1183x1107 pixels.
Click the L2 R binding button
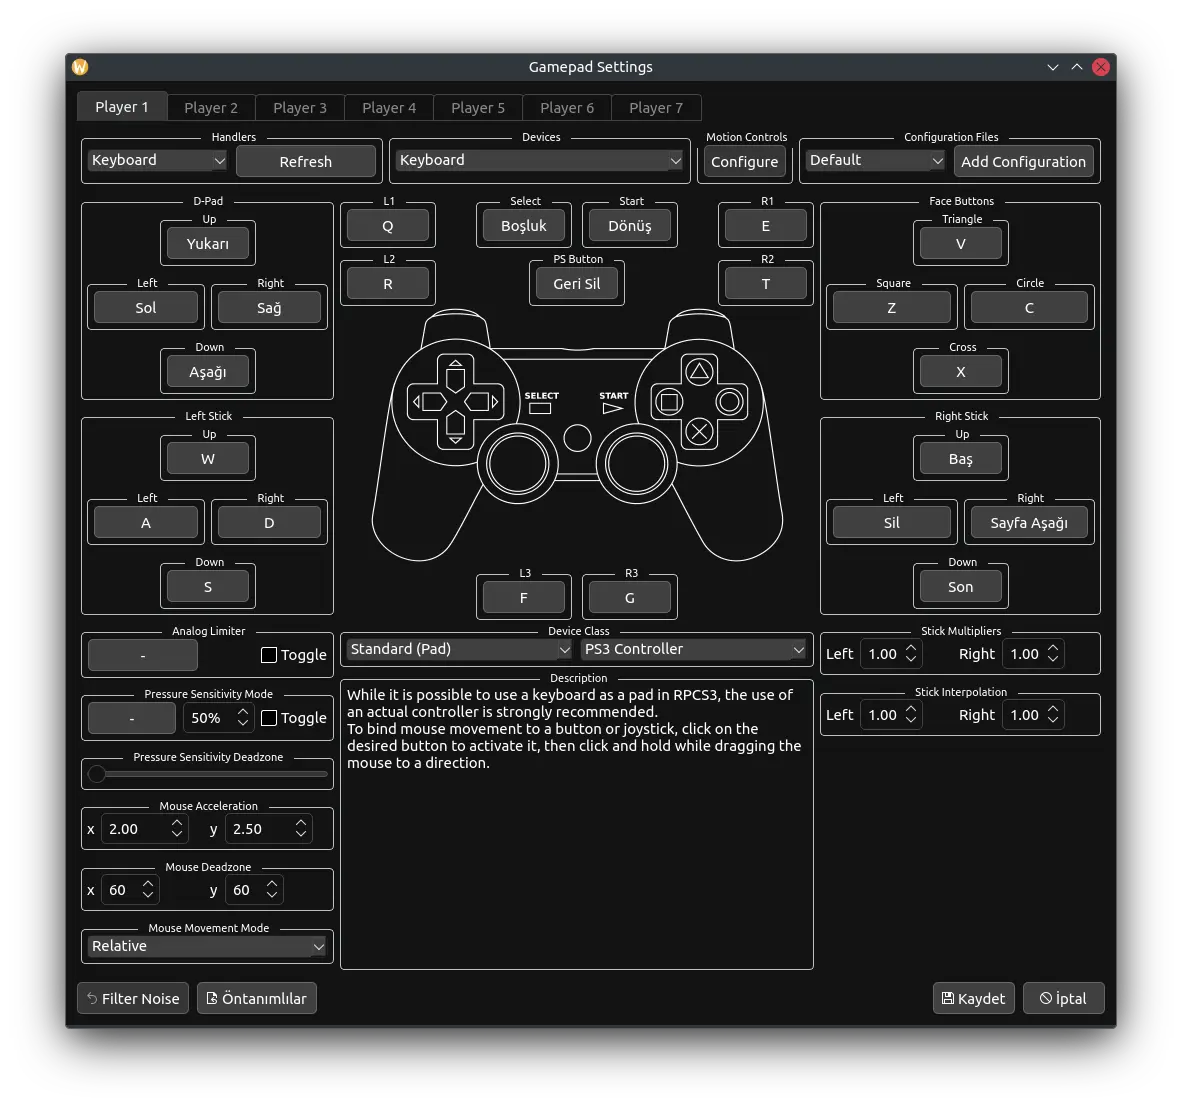[388, 284]
